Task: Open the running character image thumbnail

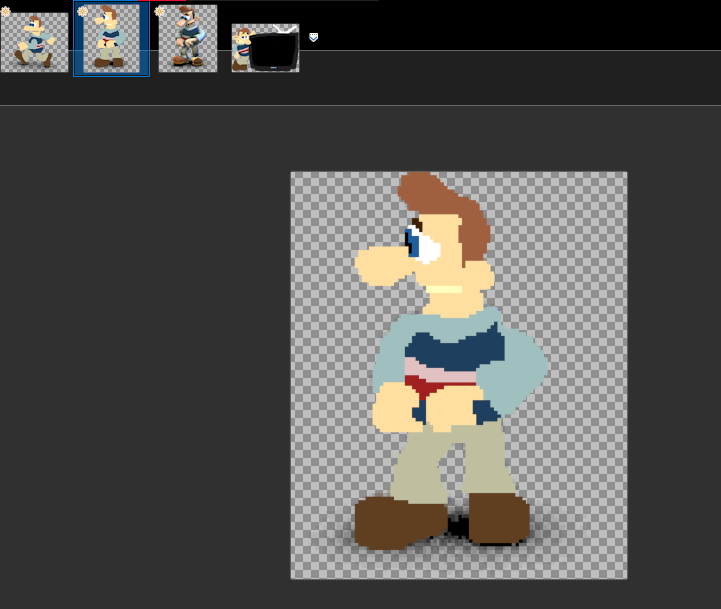Action: coord(34,42)
